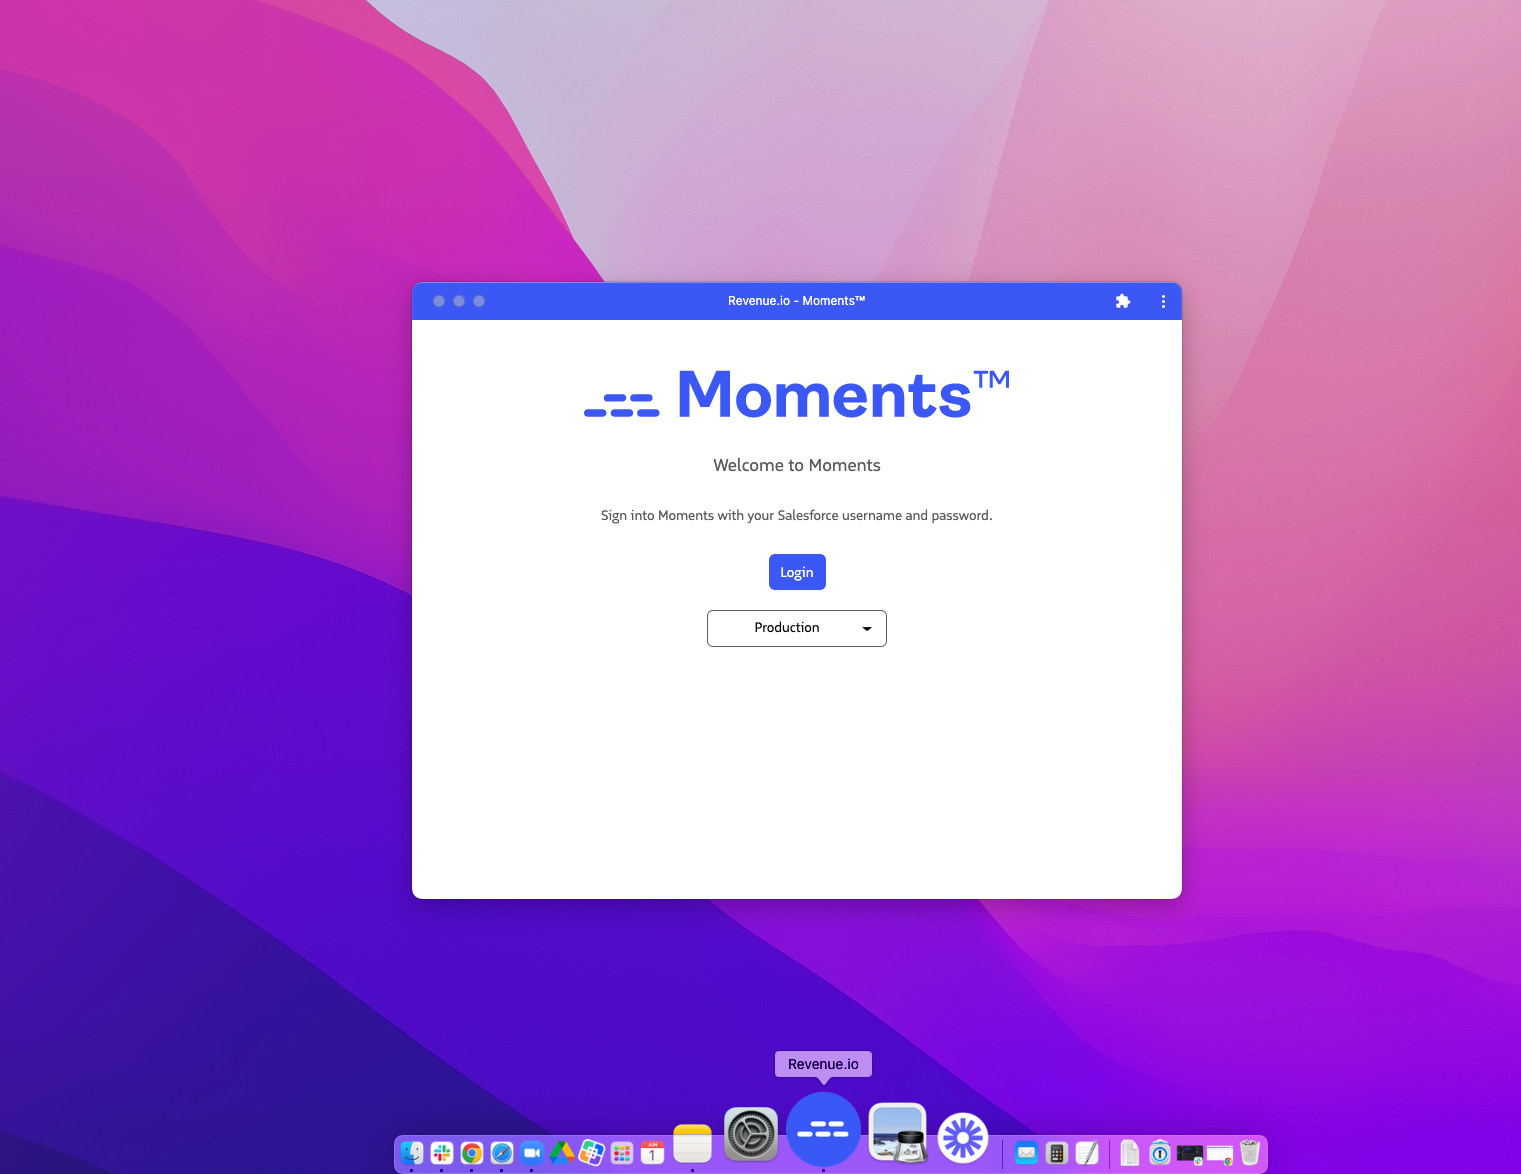Viewport: 1521px width, 1174px height.
Task: Click the Revenue.io icon in Dock
Action: click(x=823, y=1129)
